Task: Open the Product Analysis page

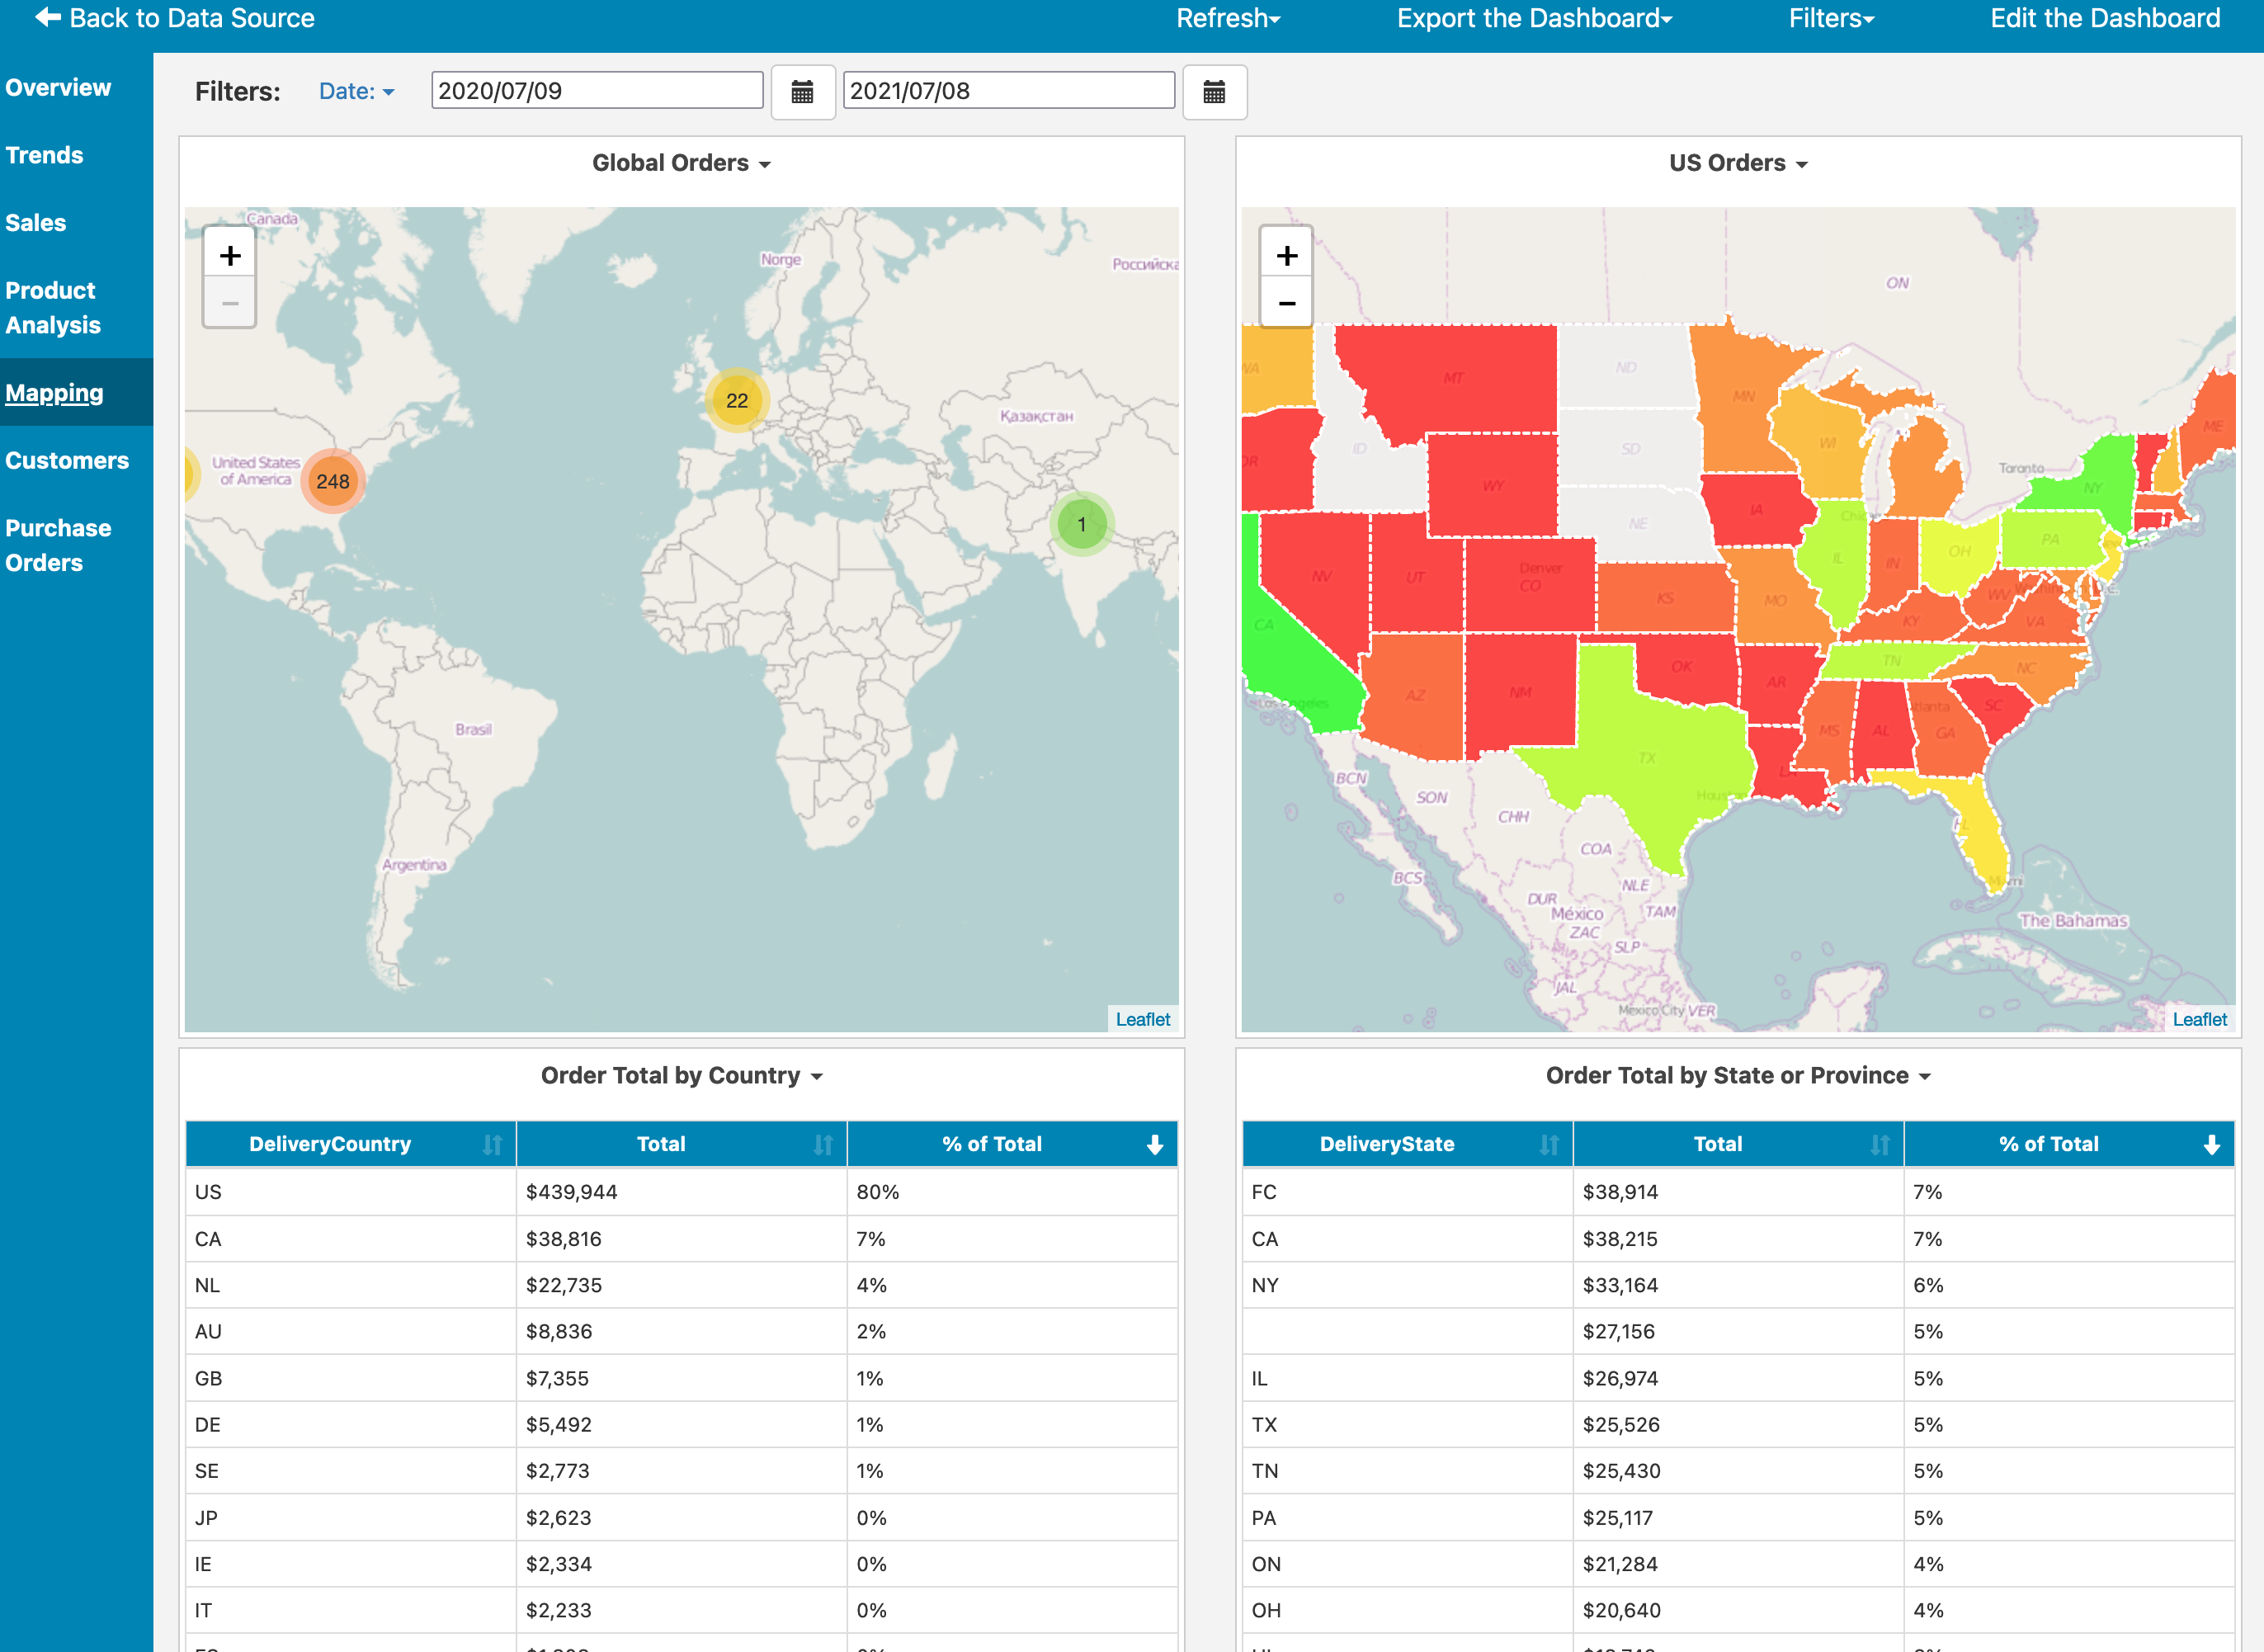Action: click(53, 307)
